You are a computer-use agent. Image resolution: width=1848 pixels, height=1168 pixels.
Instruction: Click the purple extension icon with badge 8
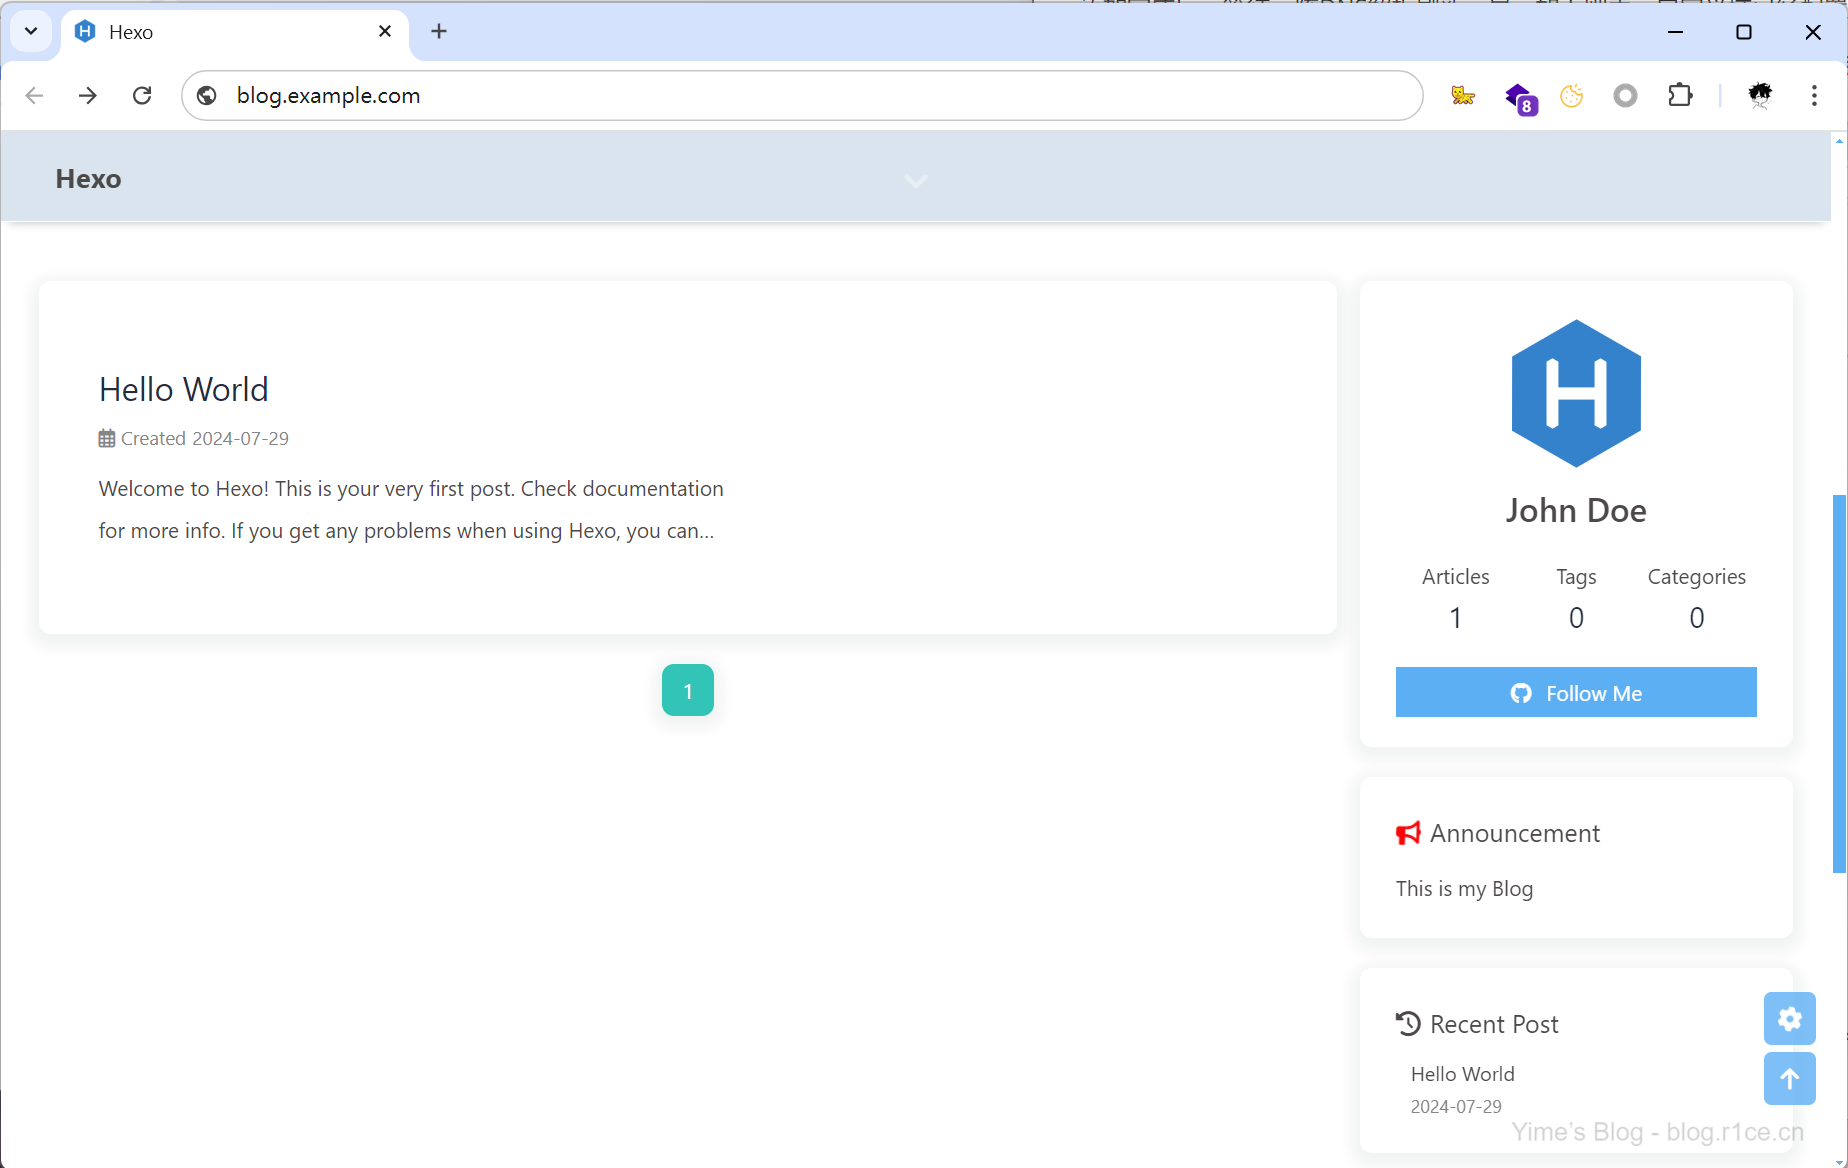1519,97
